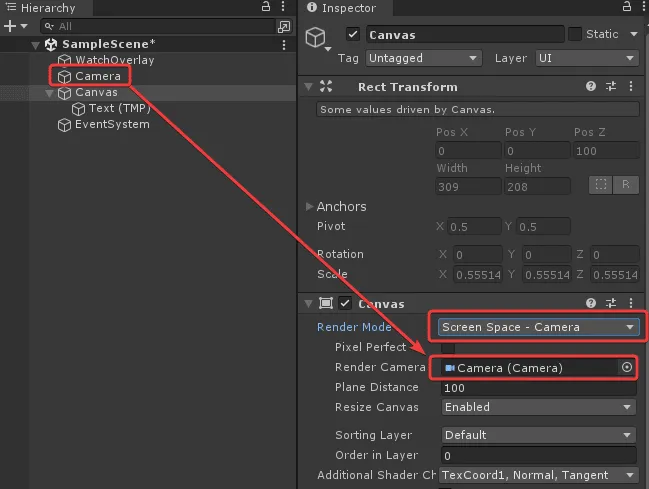Expand the Anchors foldout
The image size is (649, 489).
pos(309,206)
